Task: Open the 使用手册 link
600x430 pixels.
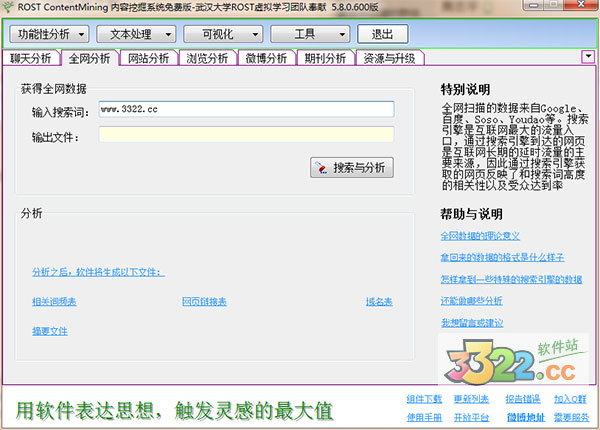Action: pyautogui.click(x=424, y=417)
